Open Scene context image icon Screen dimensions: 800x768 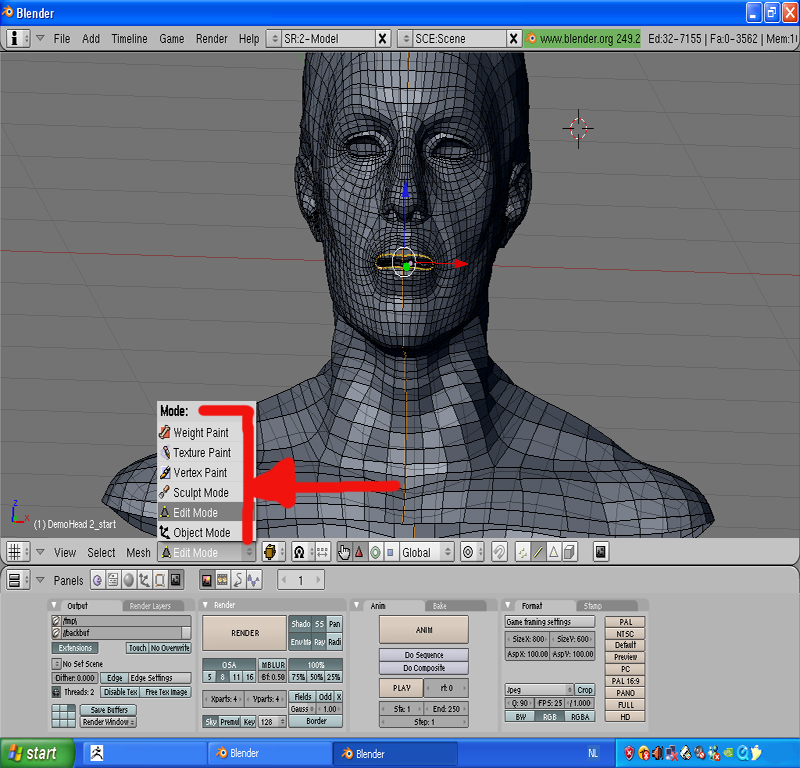point(176,580)
